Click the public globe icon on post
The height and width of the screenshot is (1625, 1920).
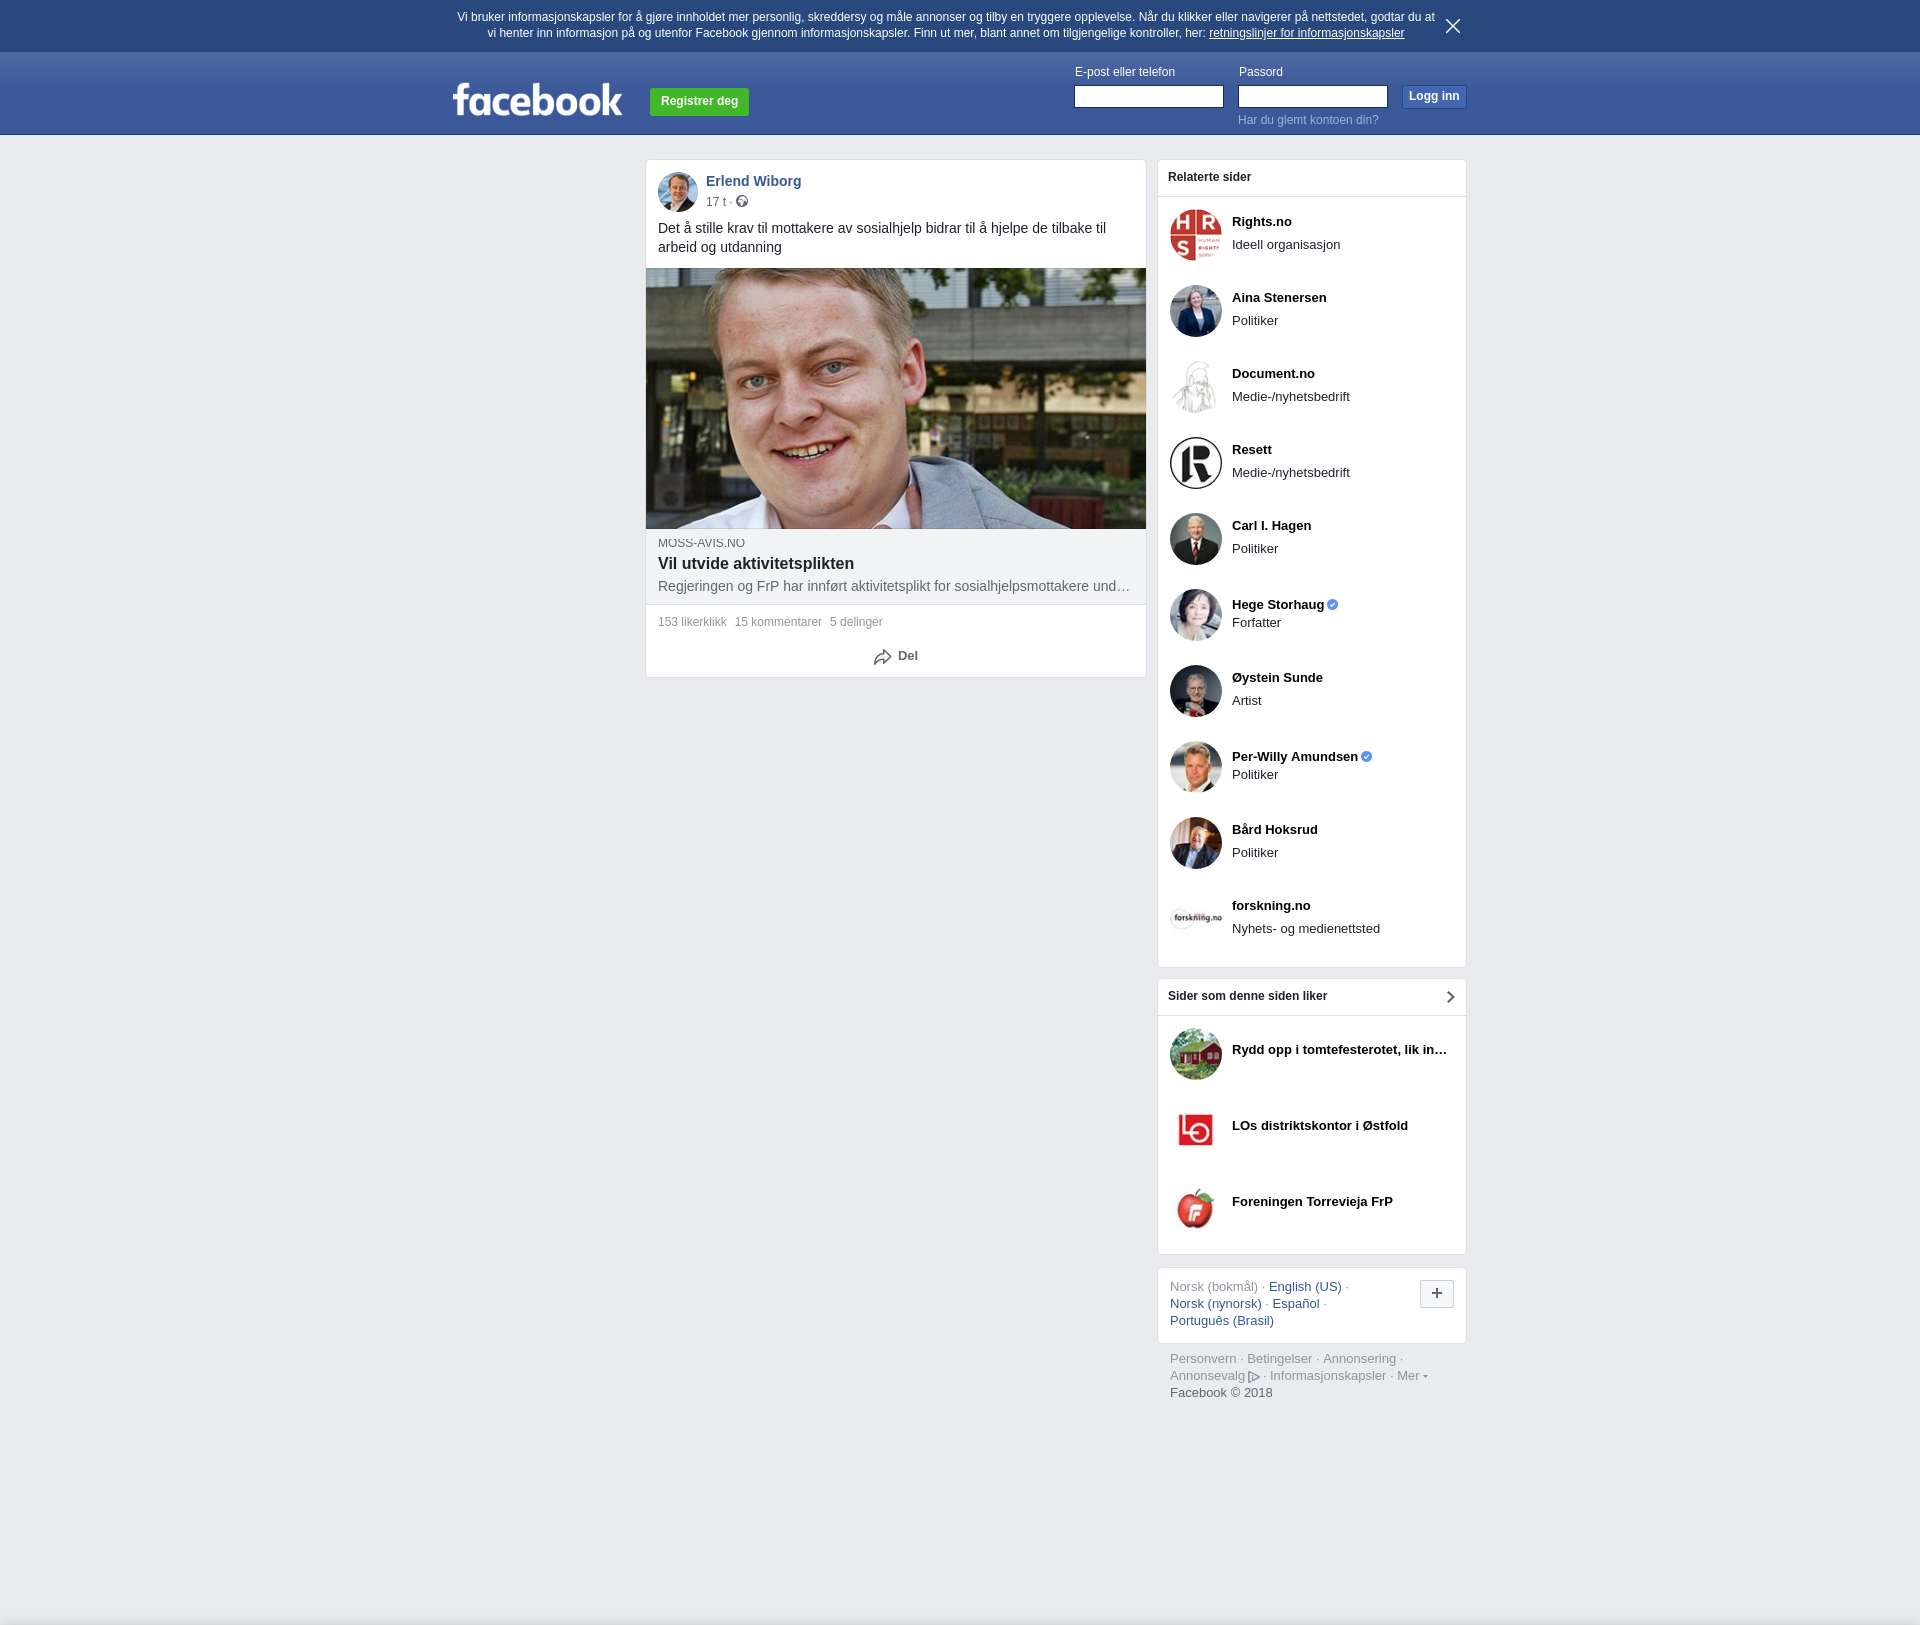coord(742,202)
